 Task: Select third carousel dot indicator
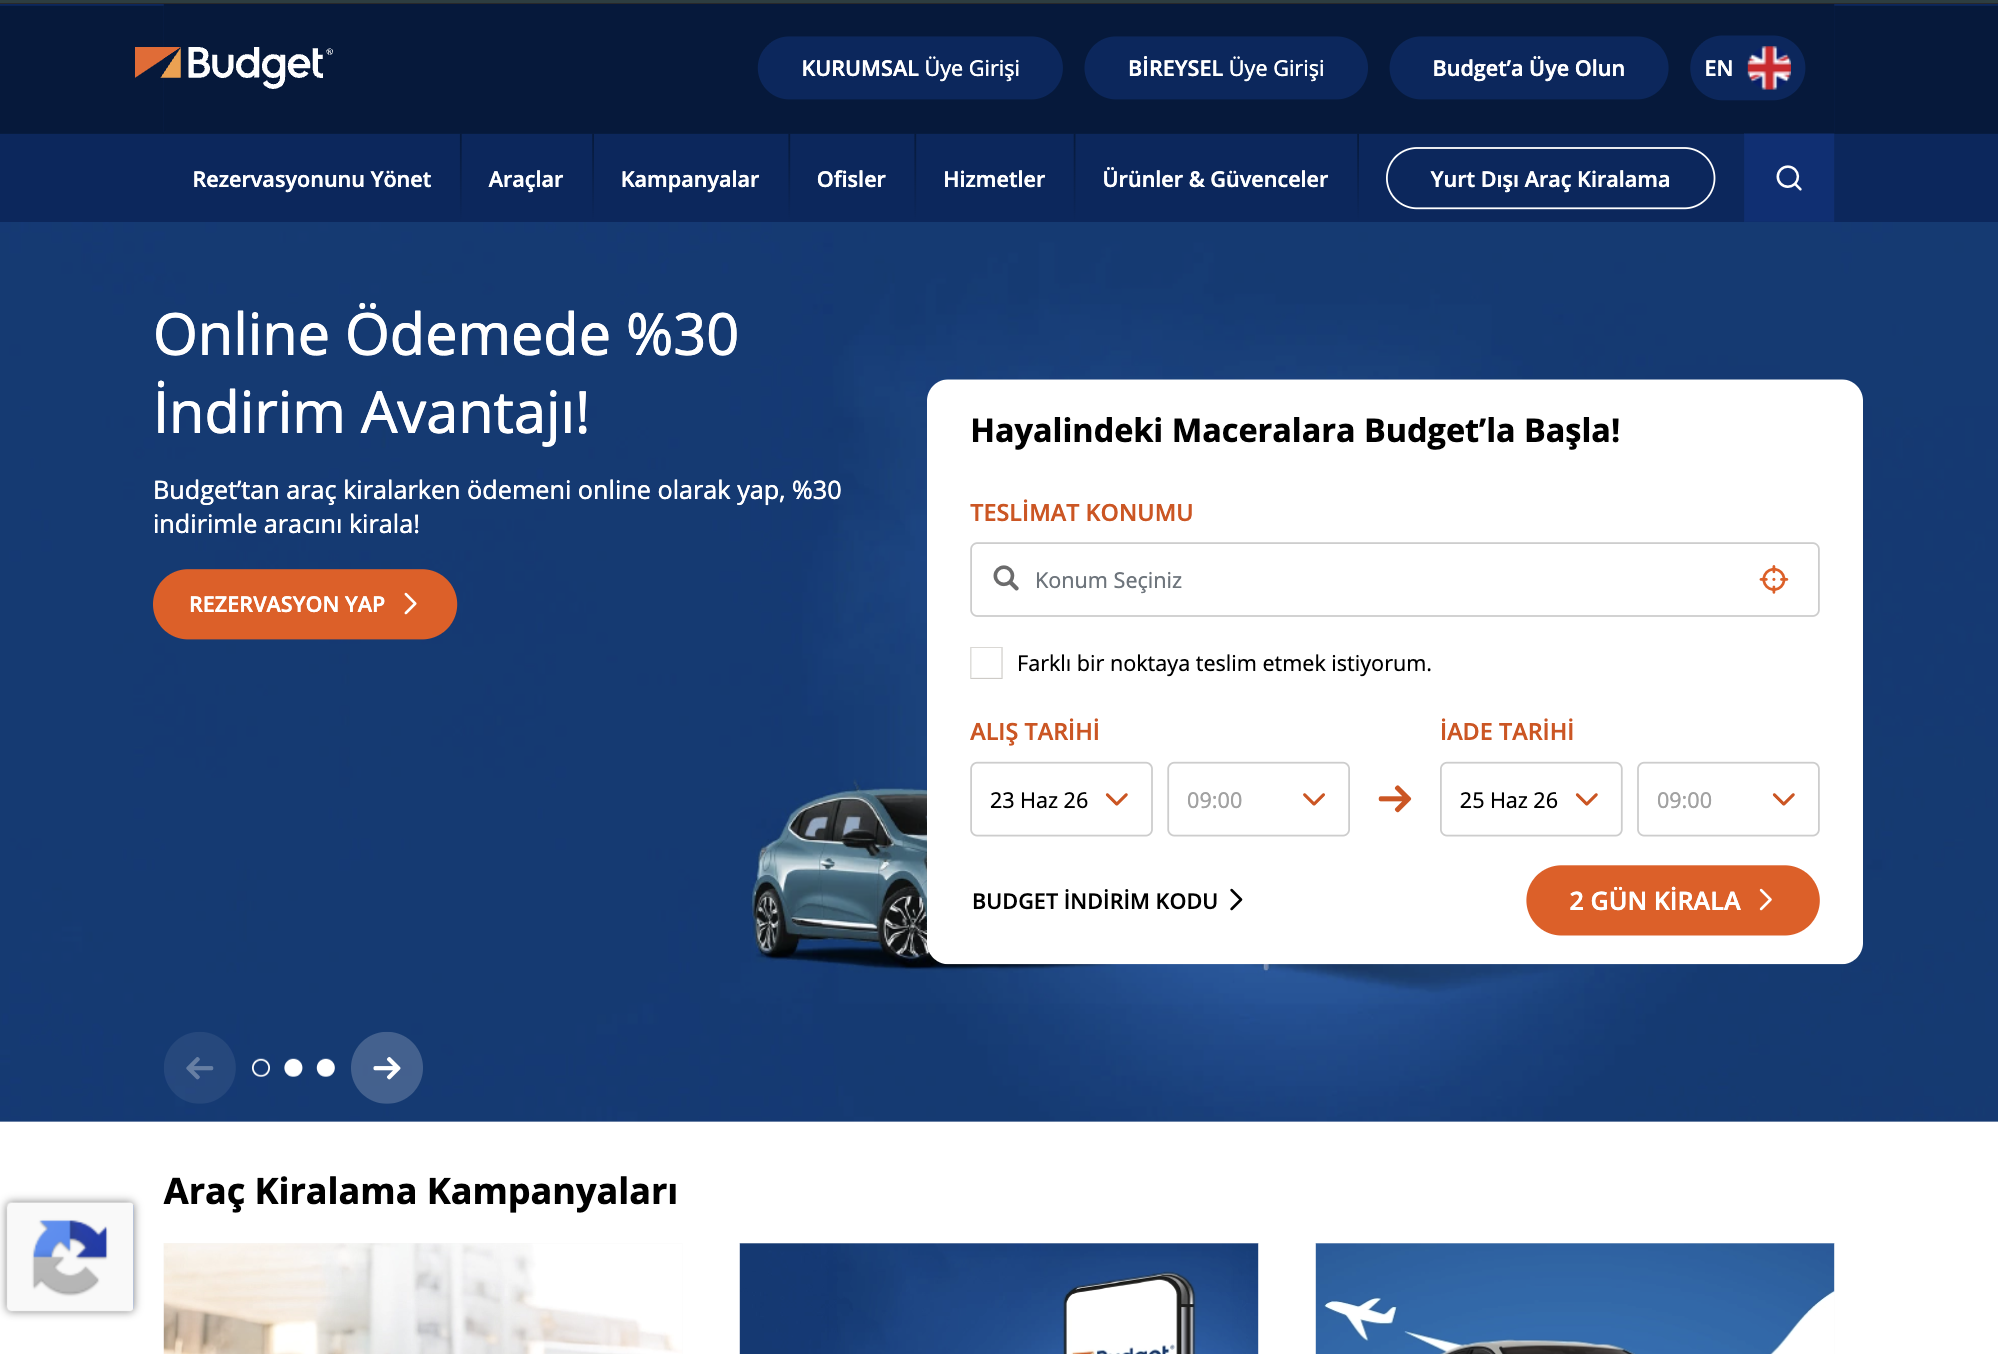pos(326,1068)
